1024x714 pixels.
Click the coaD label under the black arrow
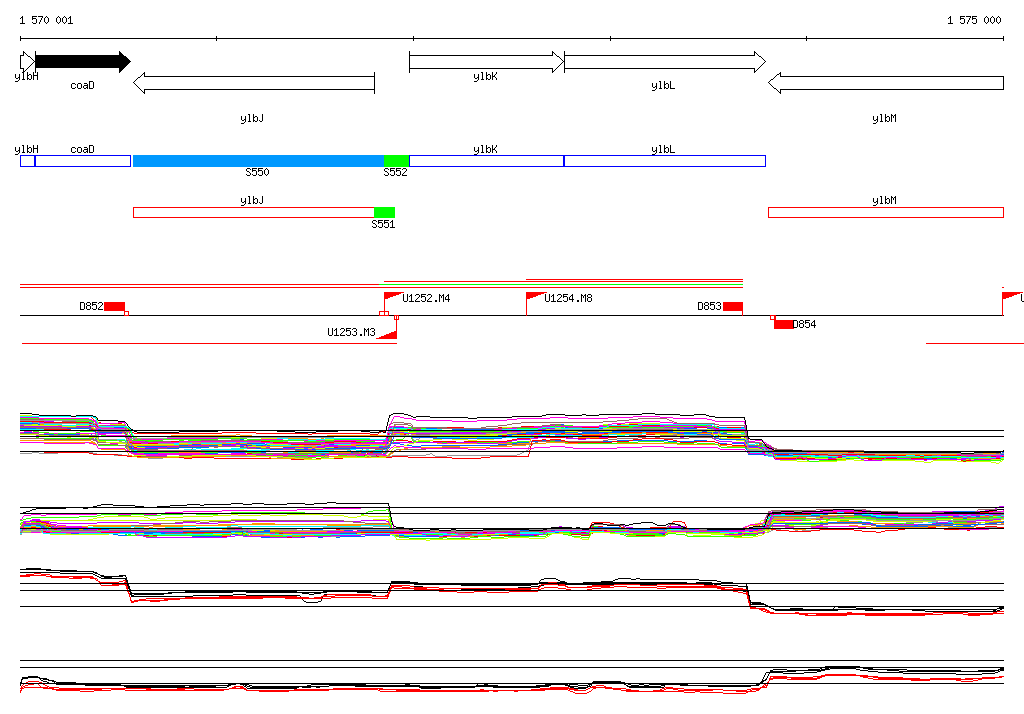[x=82, y=86]
